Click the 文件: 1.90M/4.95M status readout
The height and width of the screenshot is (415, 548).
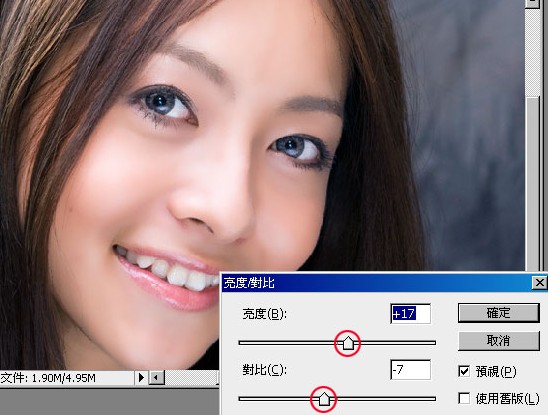pyautogui.click(x=48, y=378)
